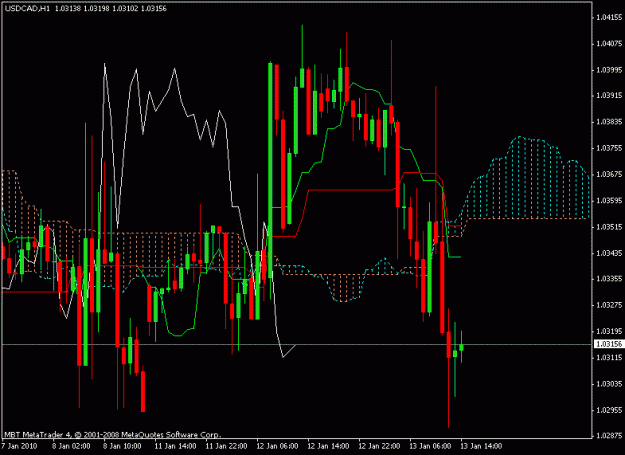Select the 8 Jan 02:00 time label
Viewport: 625px width, 455px height.
pyautogui.click(x=71, y=446)
